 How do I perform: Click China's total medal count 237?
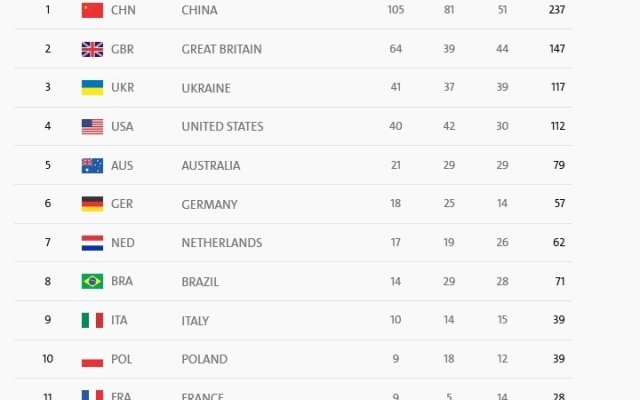(557, 10)
